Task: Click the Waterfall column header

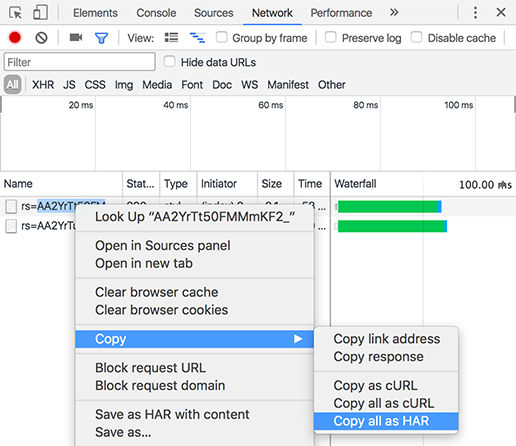Action: pos(355,184)
